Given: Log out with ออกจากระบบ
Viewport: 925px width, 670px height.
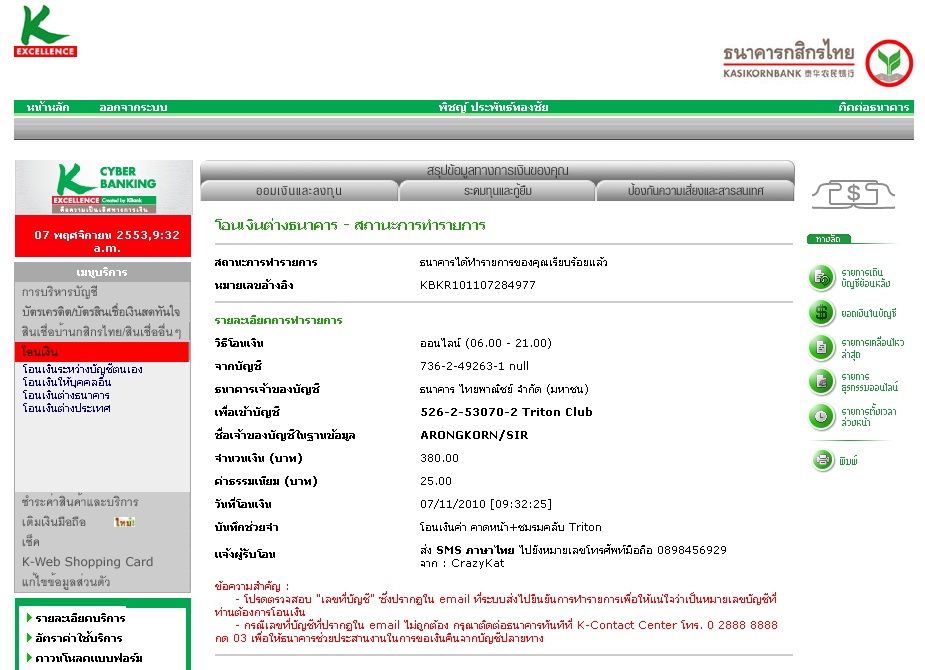Looking at the screenshot, I should click(x=133, y=107).
